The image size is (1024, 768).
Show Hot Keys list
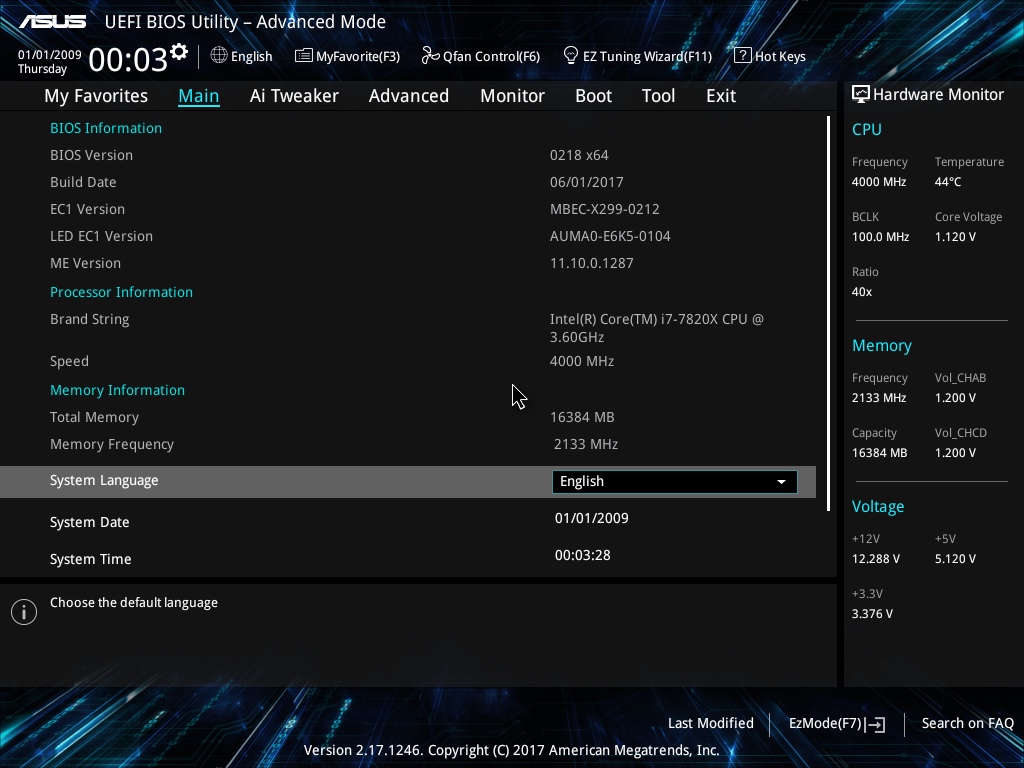tap(780, 56)
